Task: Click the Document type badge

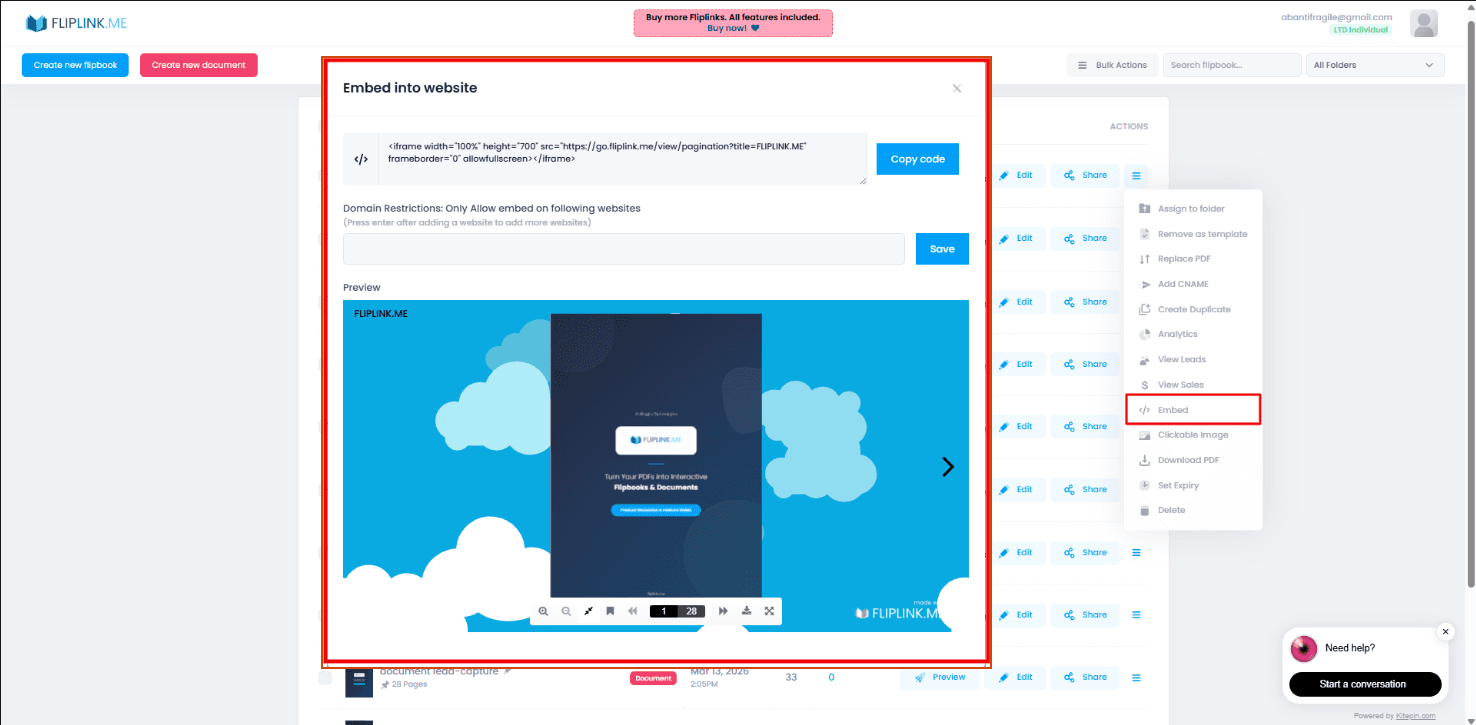Action: [653, 678]
